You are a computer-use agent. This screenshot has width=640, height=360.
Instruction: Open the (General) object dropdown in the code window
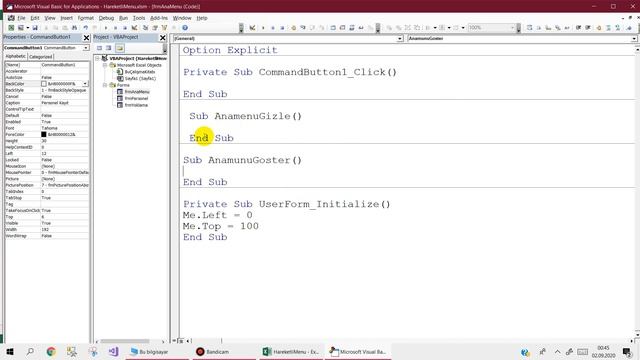[400, 38]
